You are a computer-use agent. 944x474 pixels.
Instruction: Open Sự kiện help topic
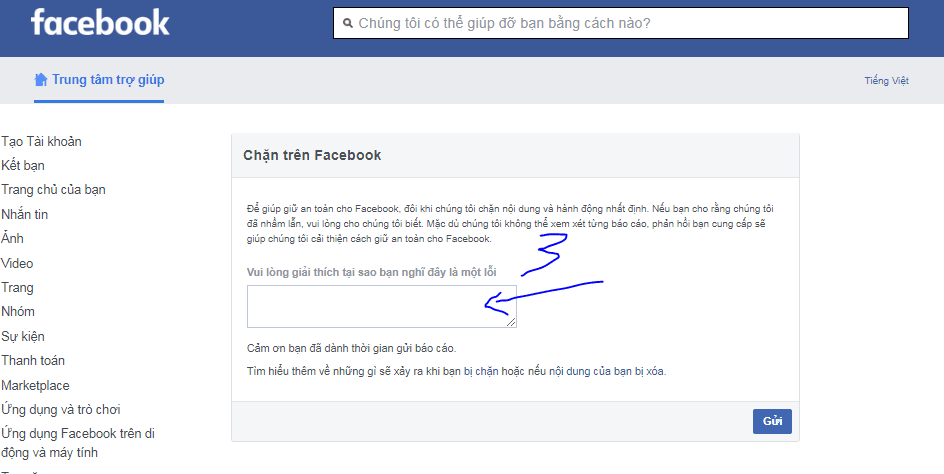(23, 336)
